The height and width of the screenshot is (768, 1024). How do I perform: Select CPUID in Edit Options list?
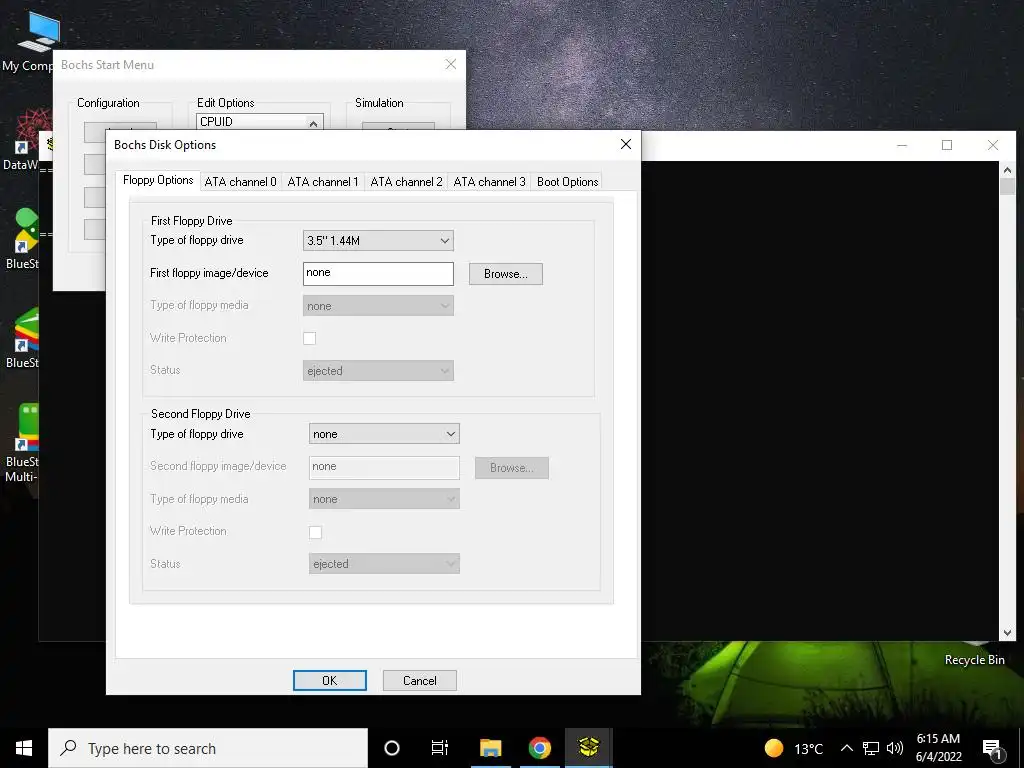pyautogui.click(x=251, y=121)
